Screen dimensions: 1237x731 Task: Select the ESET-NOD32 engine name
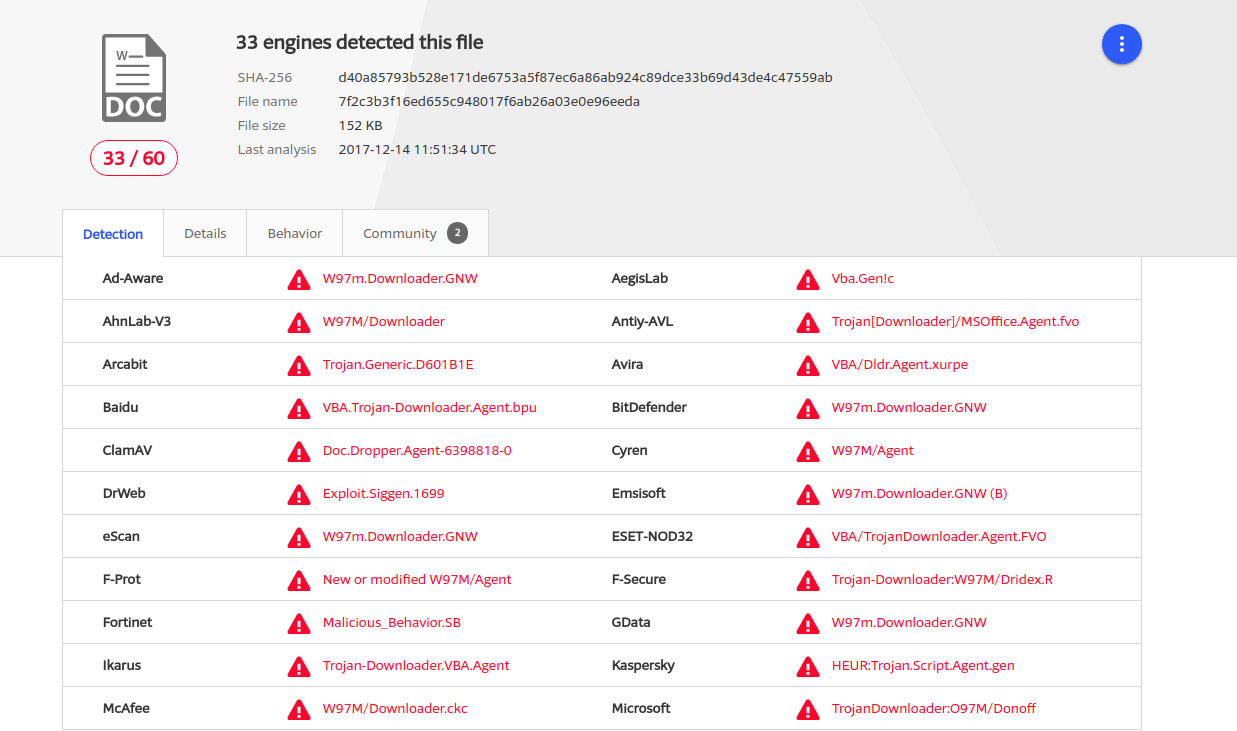coord(652,536)
